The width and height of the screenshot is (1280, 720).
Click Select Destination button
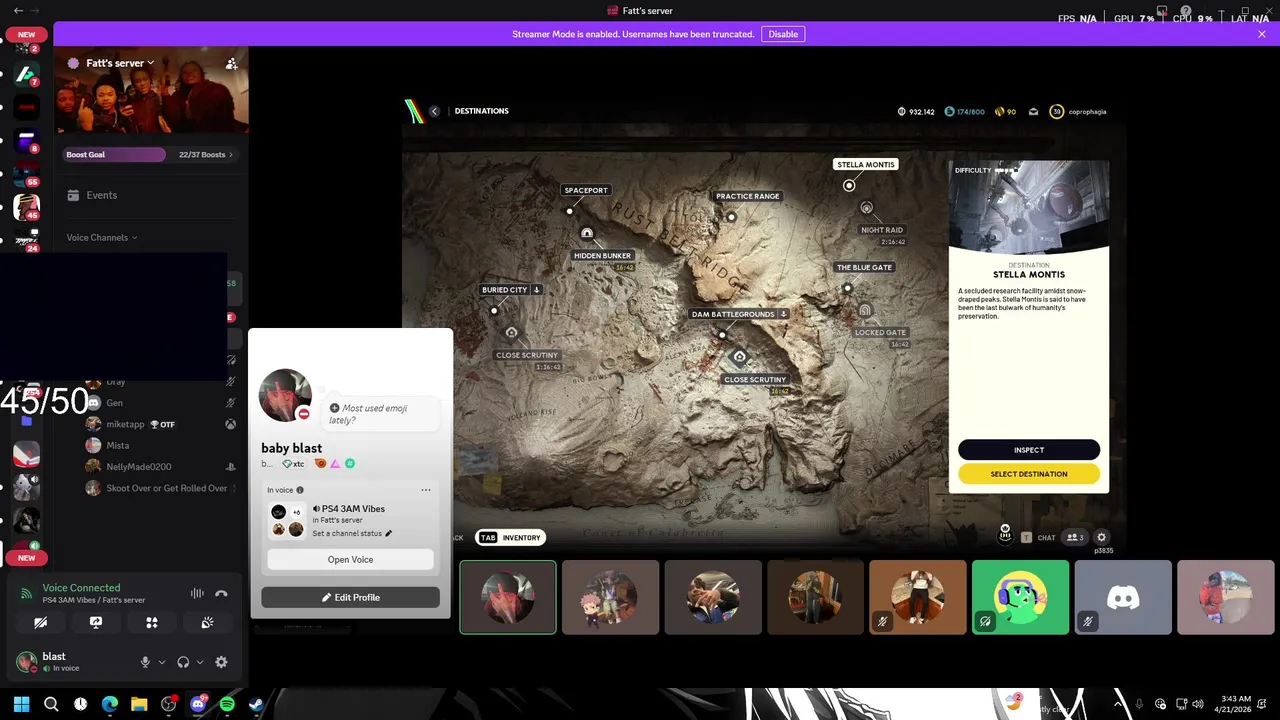click(x=1029, y=474)
